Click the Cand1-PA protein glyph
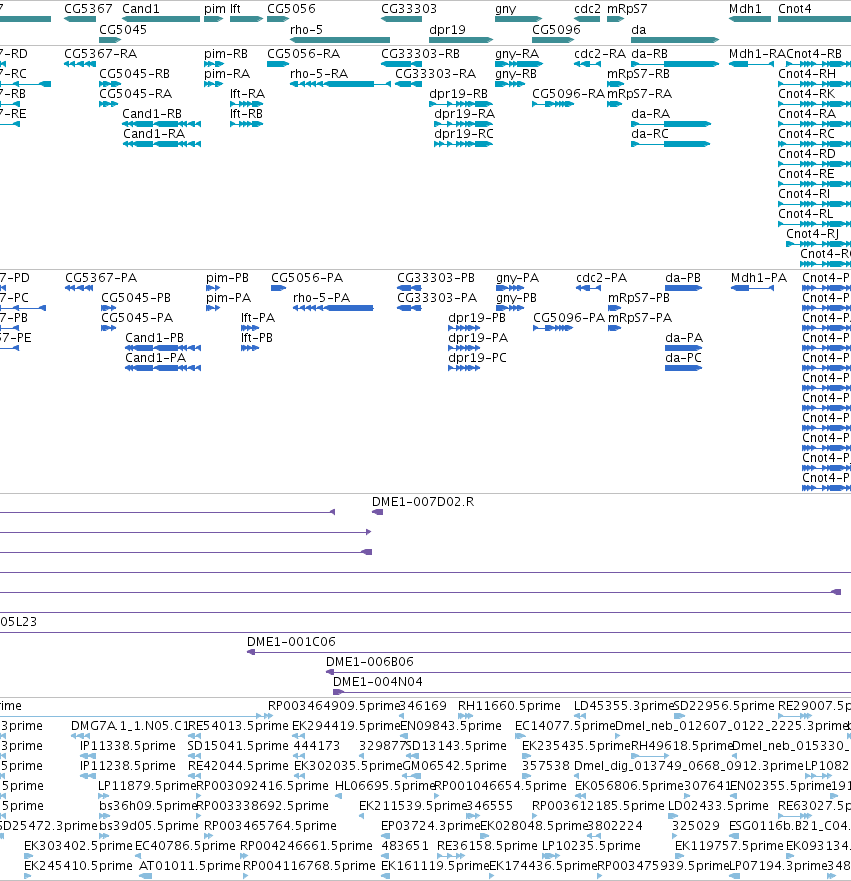 (163, 368)
